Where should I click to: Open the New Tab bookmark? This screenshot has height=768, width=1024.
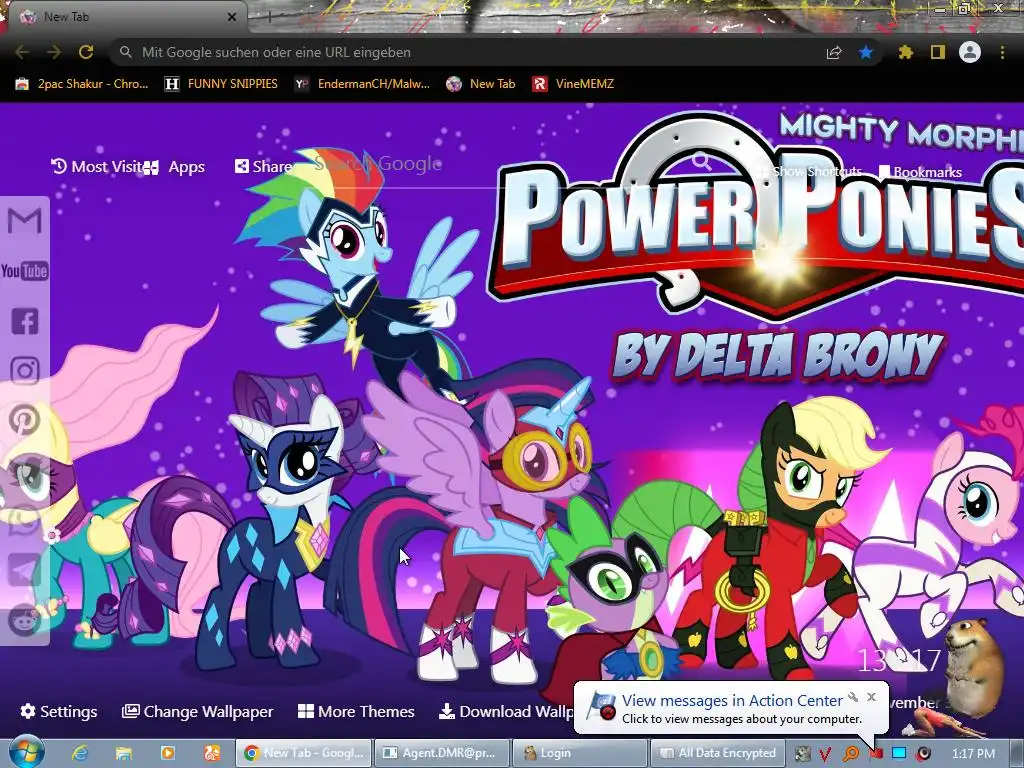tap(481, 84)
